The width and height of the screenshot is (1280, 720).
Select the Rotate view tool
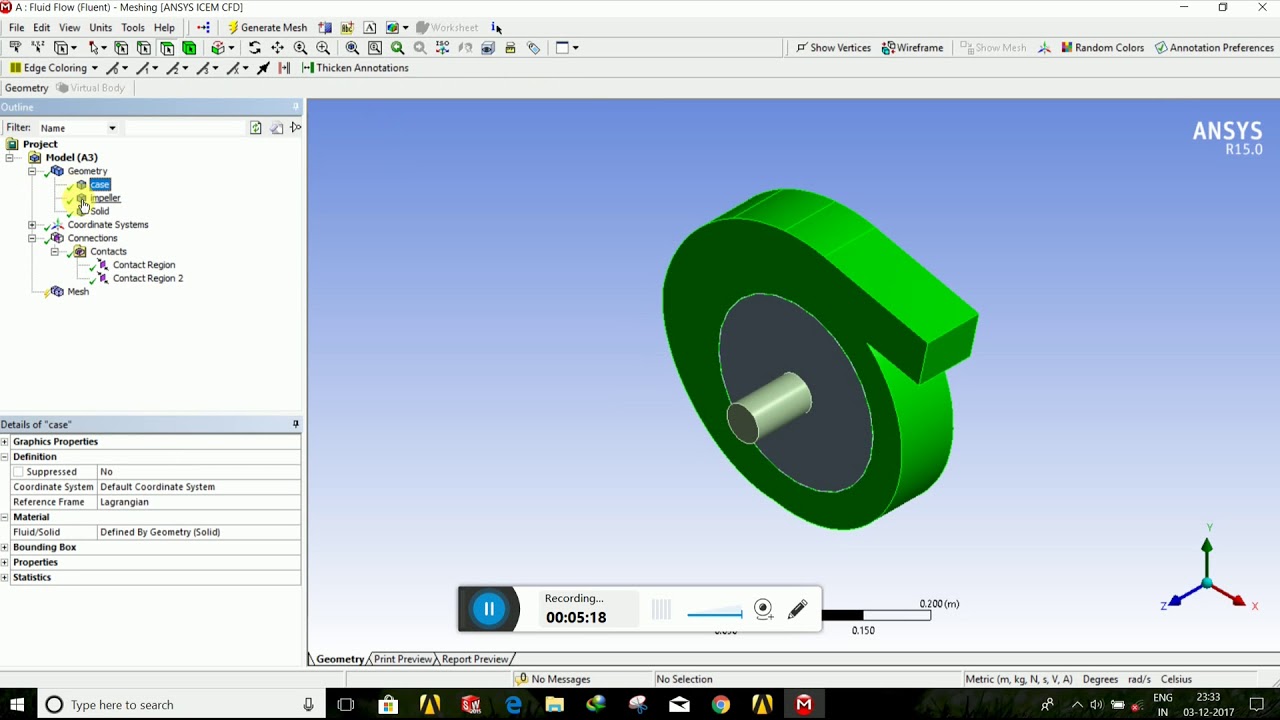pos(255,48)
